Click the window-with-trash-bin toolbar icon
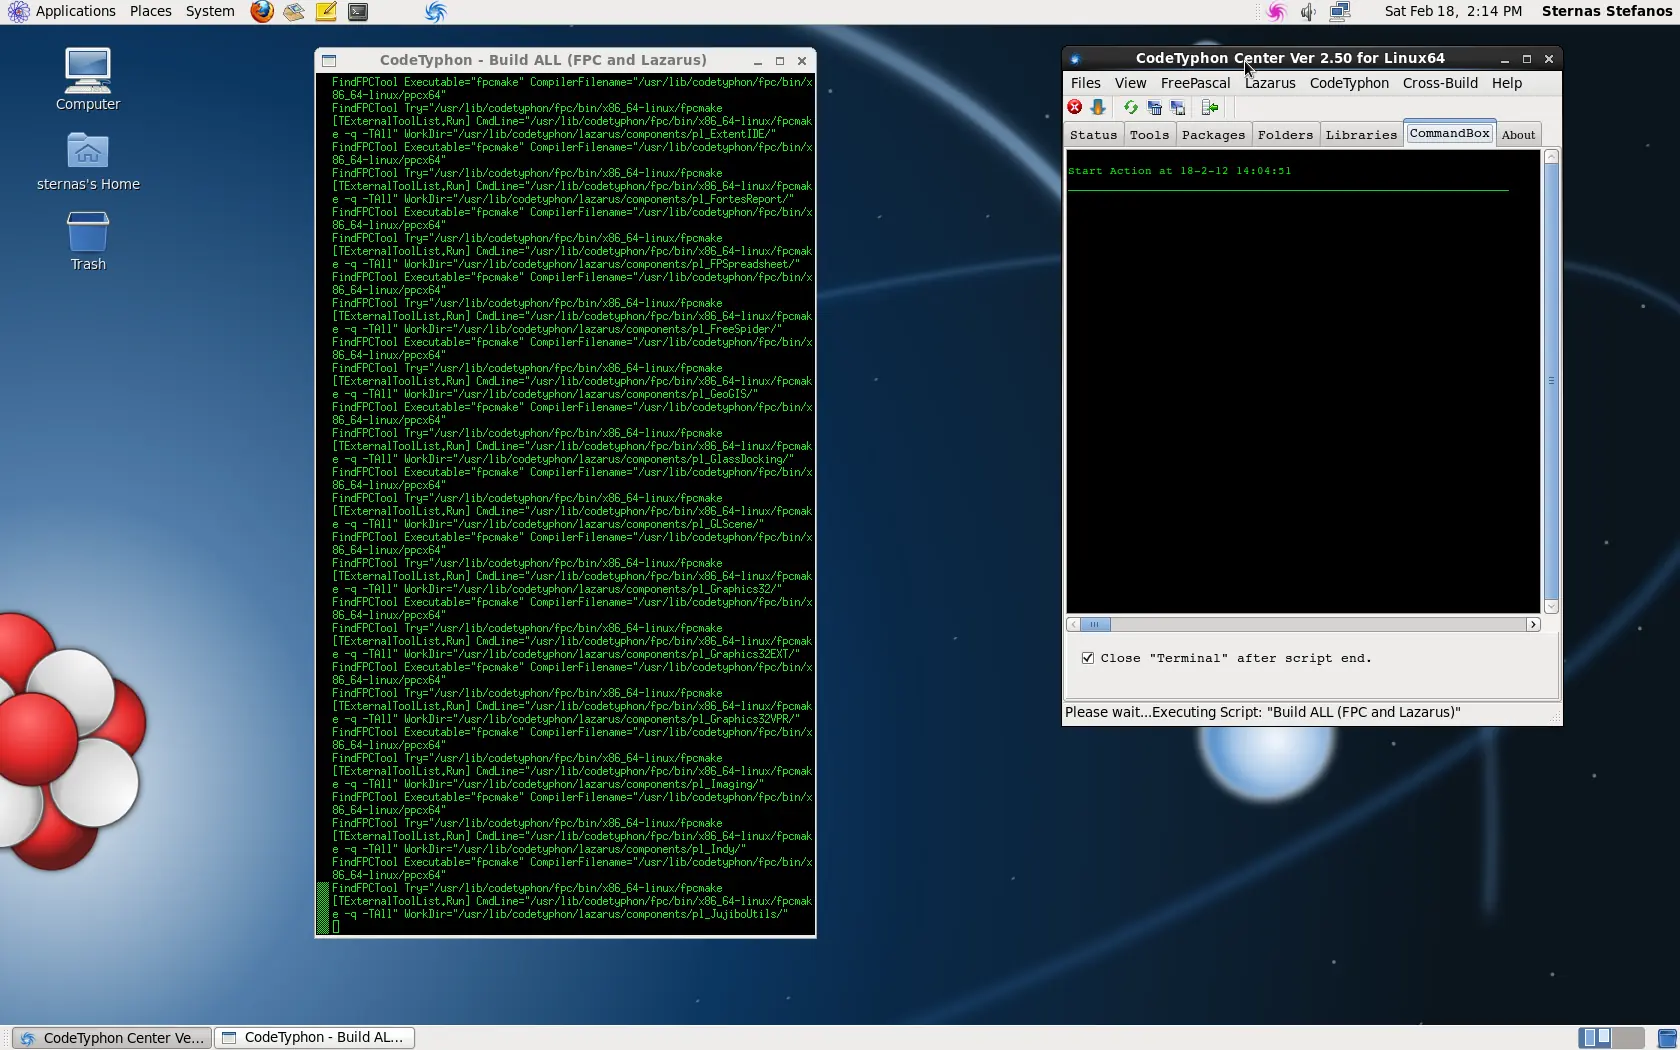 pyautogui.click(x=1155, y=107)
